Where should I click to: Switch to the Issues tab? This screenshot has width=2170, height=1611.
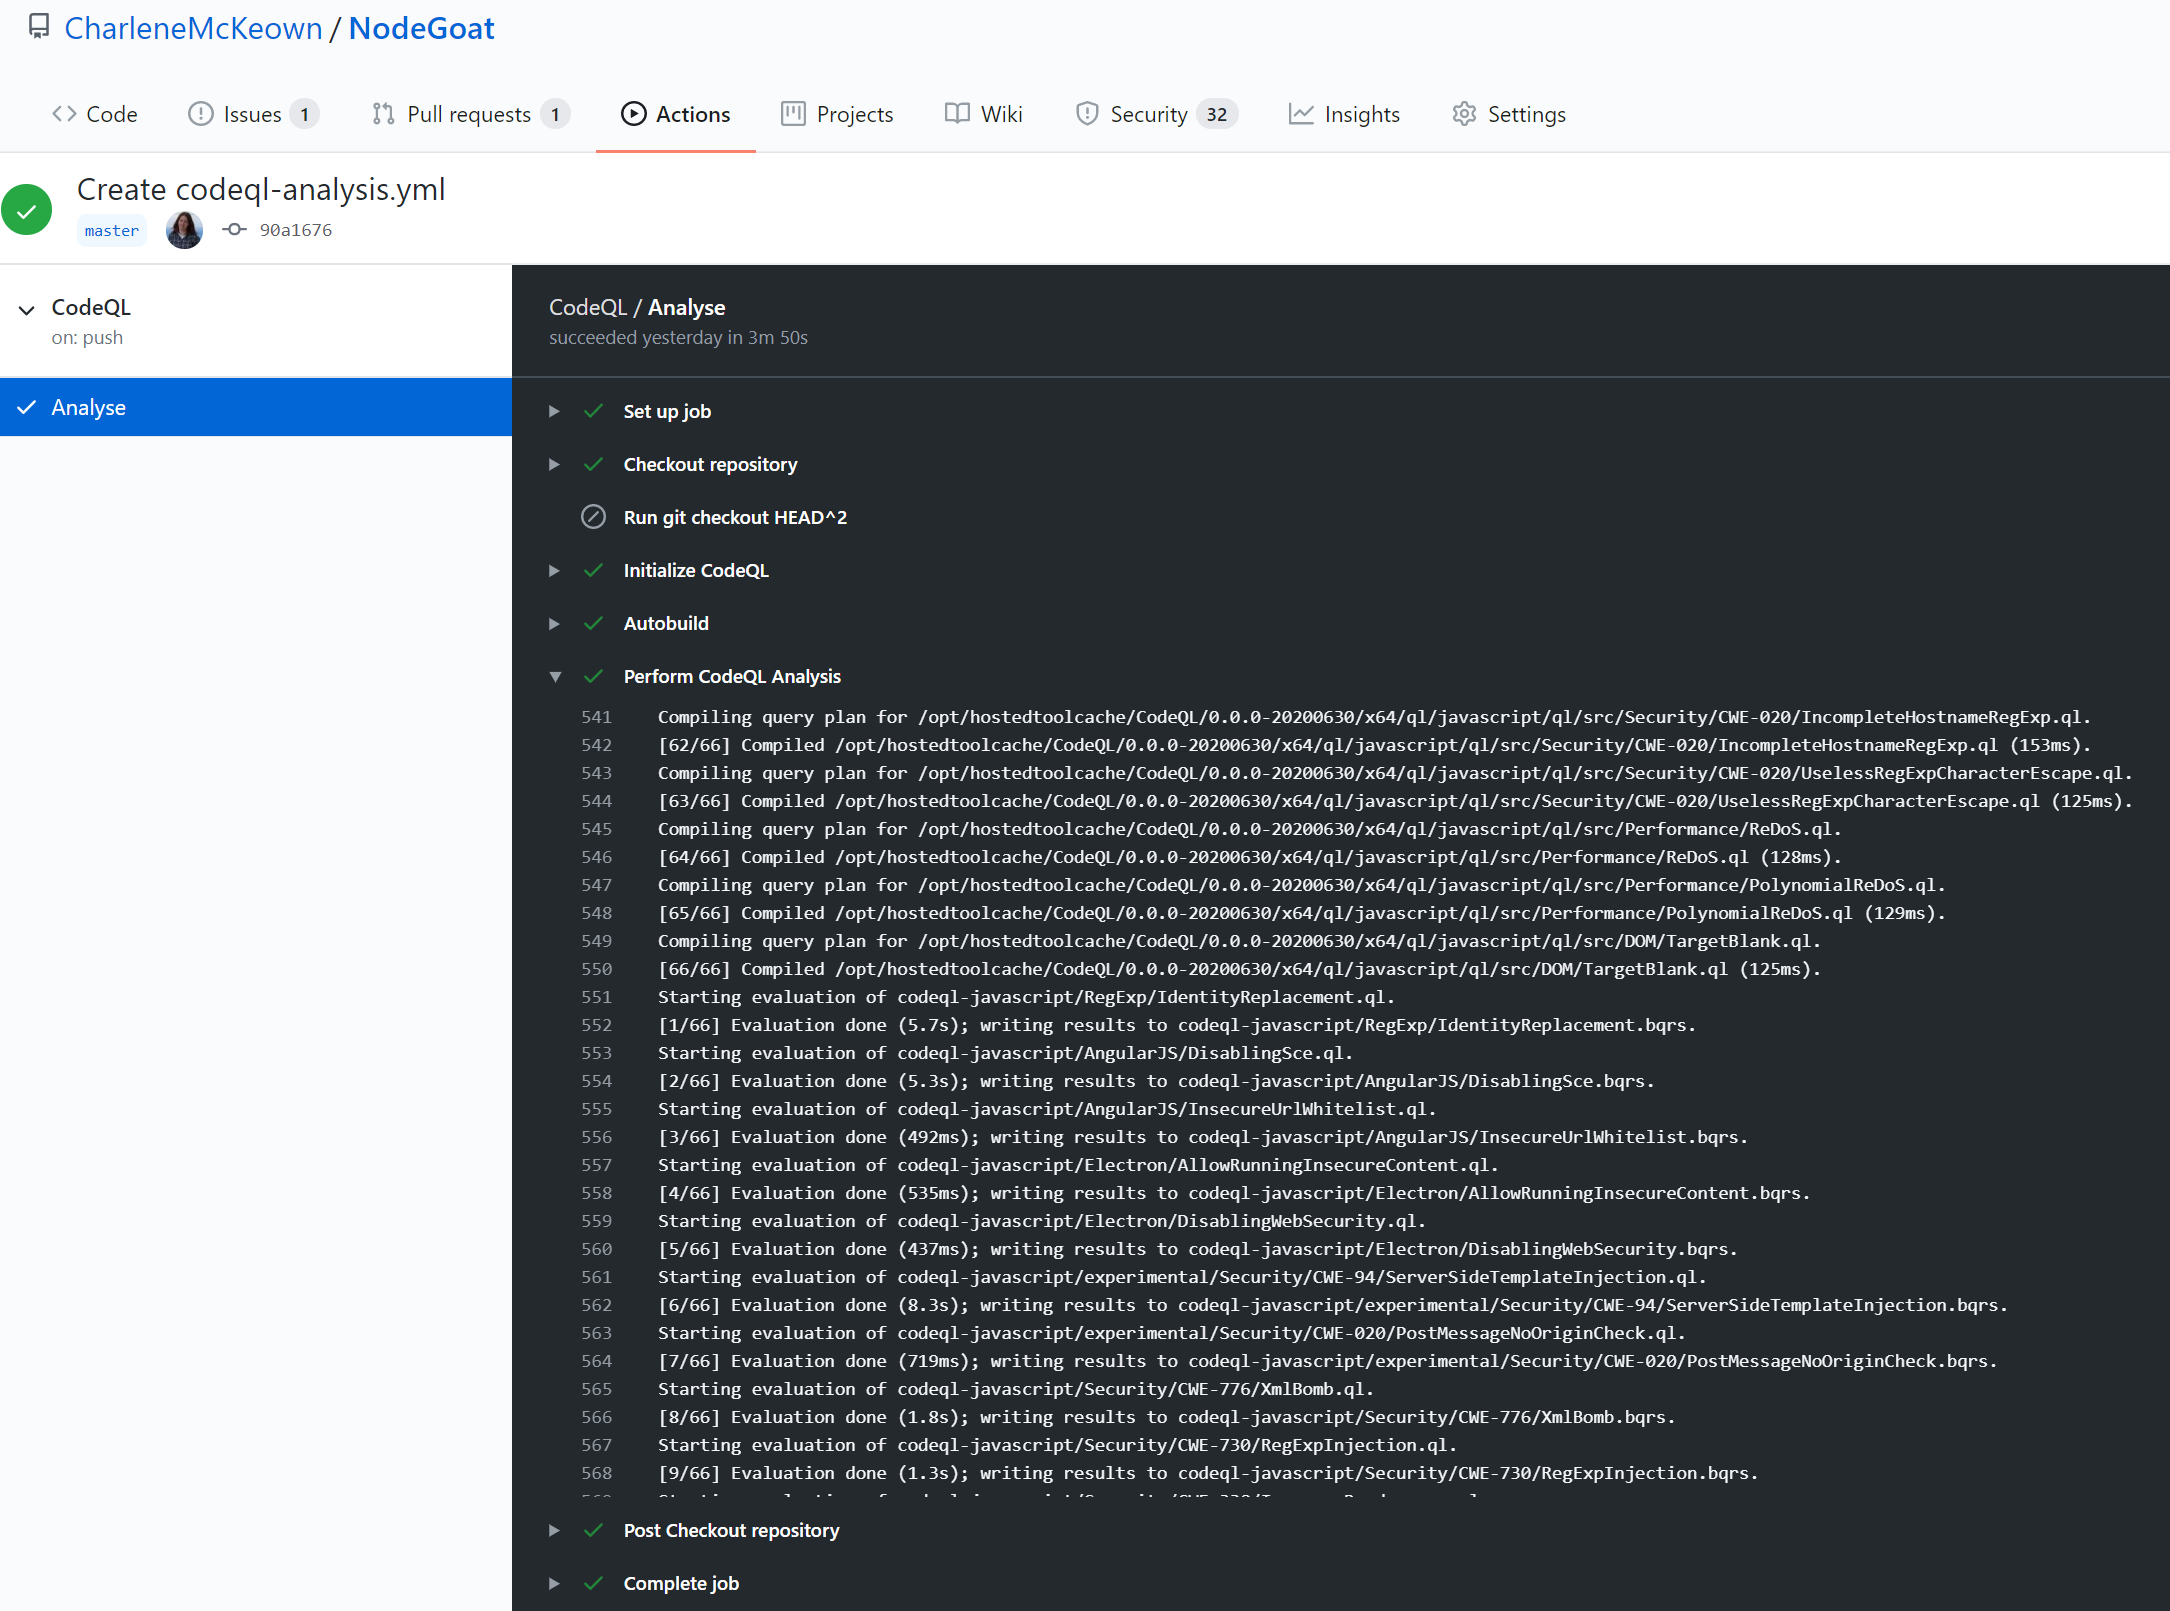point(253,114)
